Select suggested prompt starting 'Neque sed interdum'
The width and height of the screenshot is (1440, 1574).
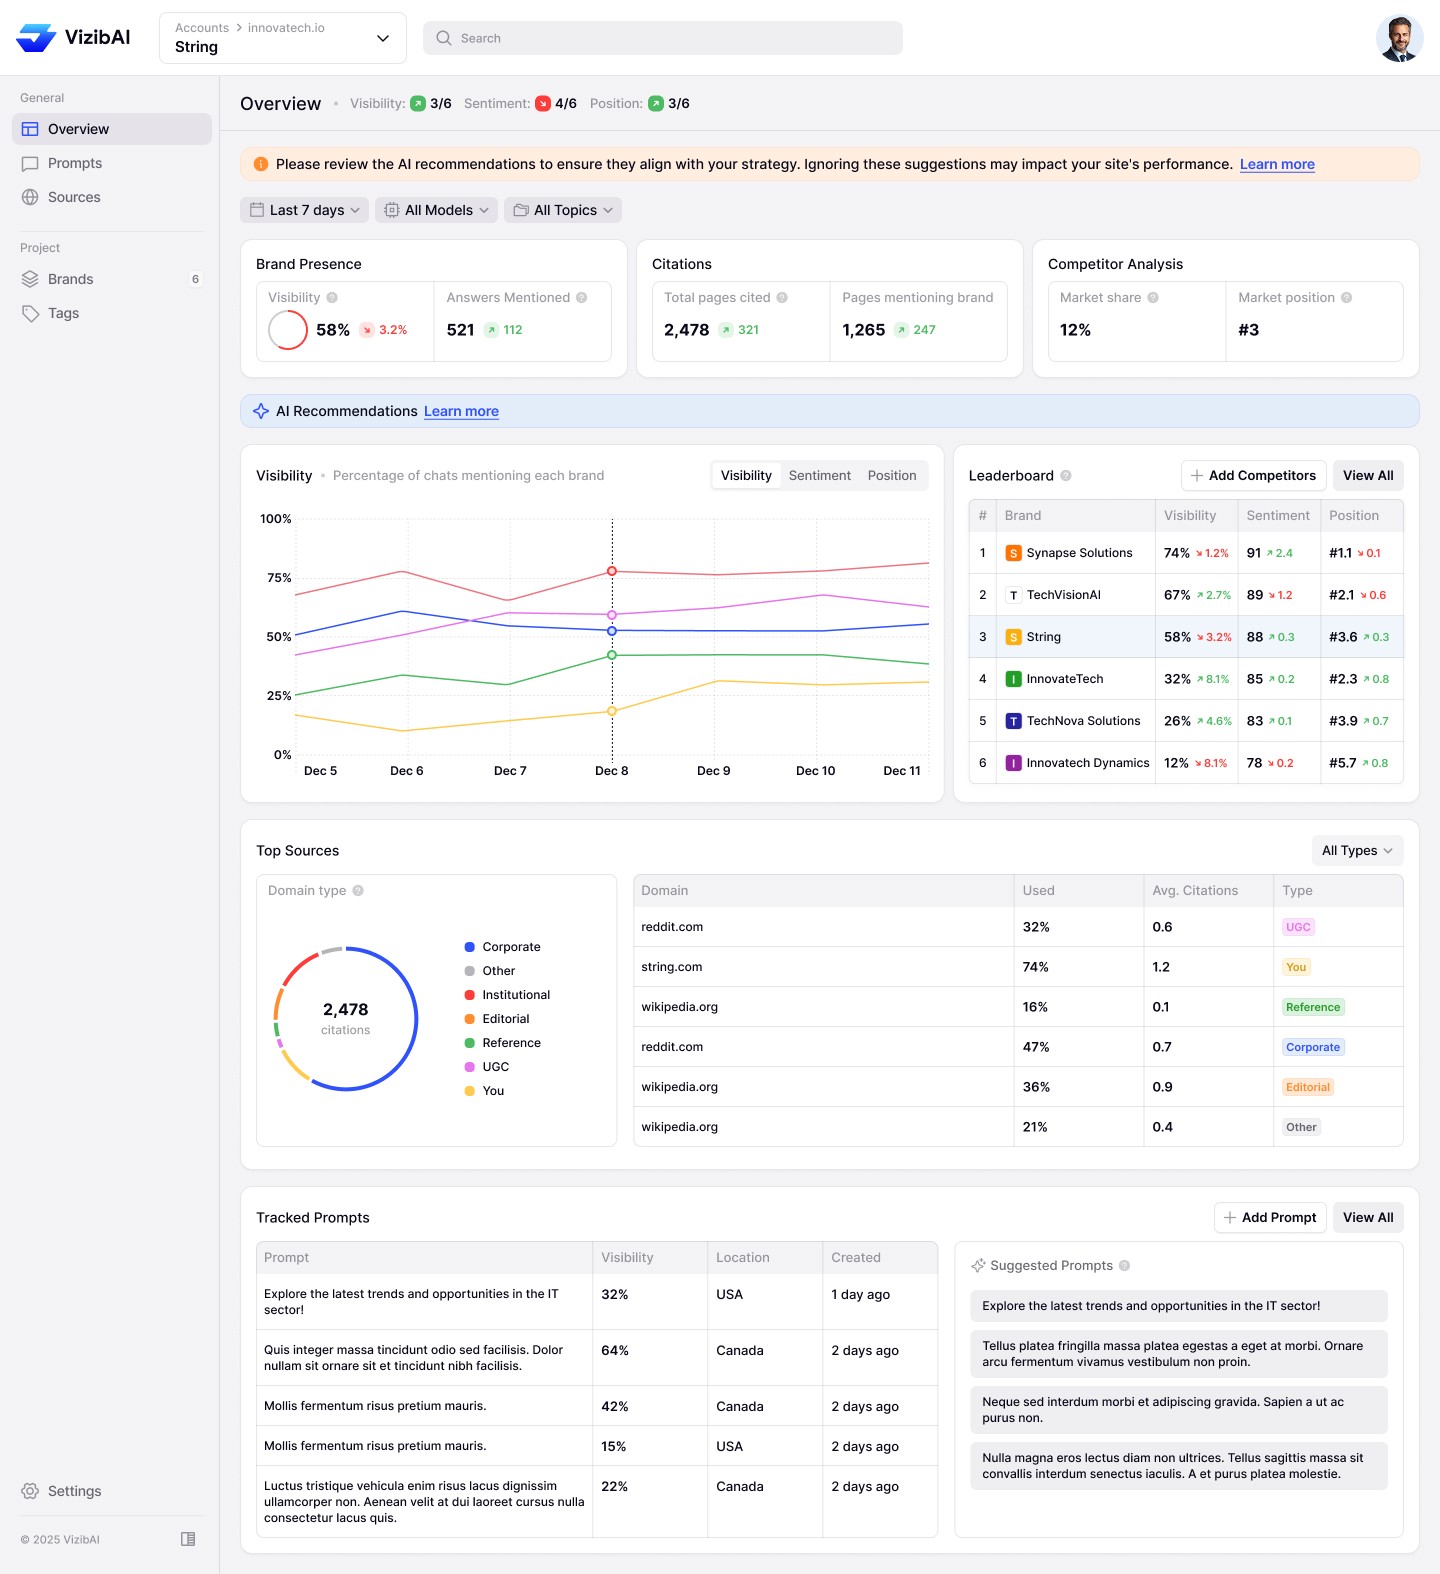[x=1179, y=1410]
